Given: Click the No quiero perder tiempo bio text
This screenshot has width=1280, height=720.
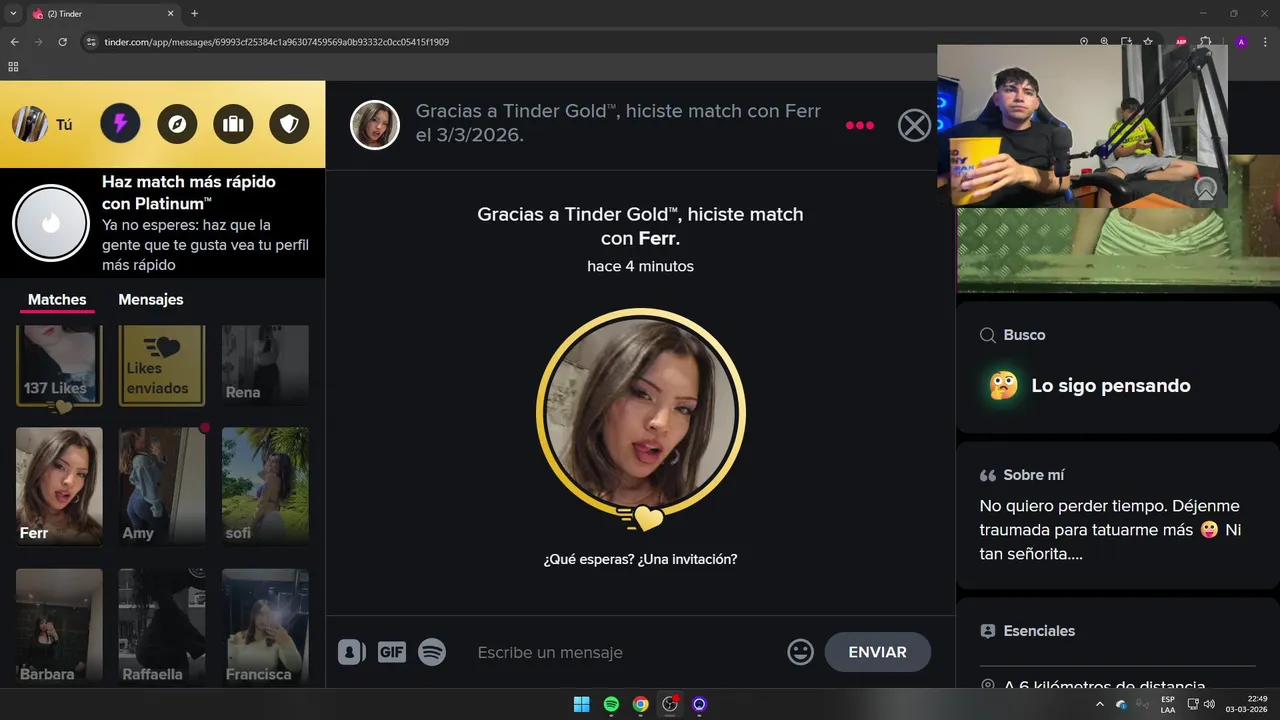Looking at the screenshot, I should [x=1111, y=530].
